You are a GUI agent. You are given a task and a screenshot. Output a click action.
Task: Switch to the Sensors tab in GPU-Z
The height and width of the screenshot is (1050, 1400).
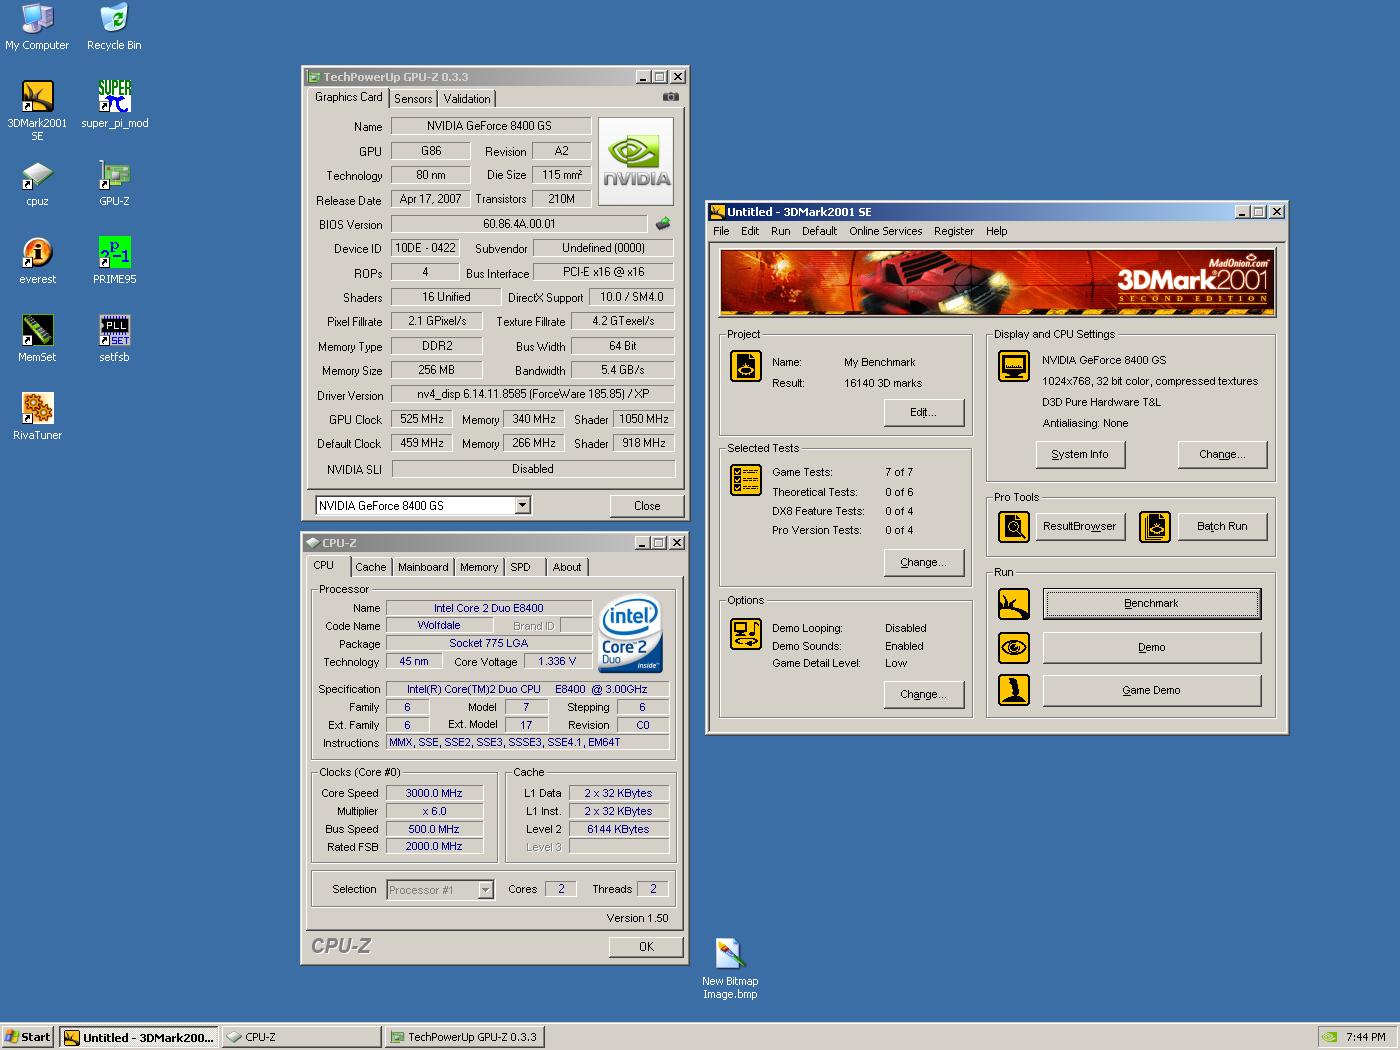point(413,99)
